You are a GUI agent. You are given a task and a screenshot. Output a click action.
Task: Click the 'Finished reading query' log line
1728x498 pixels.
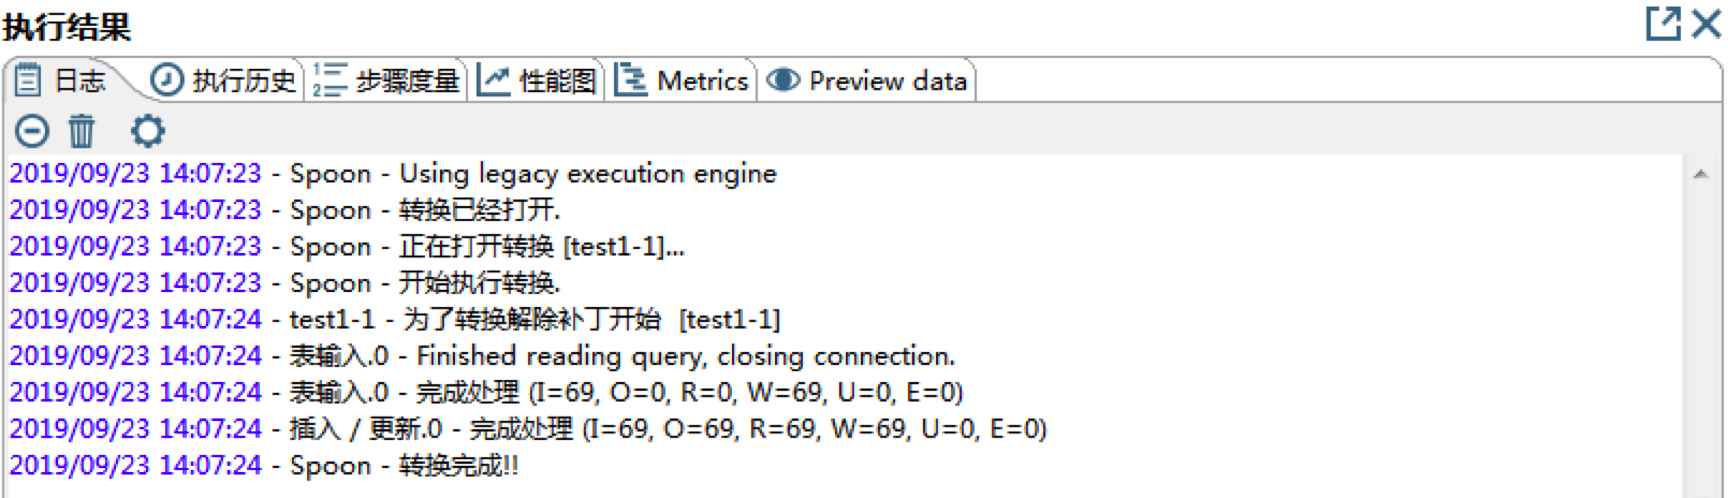point(685,356)
